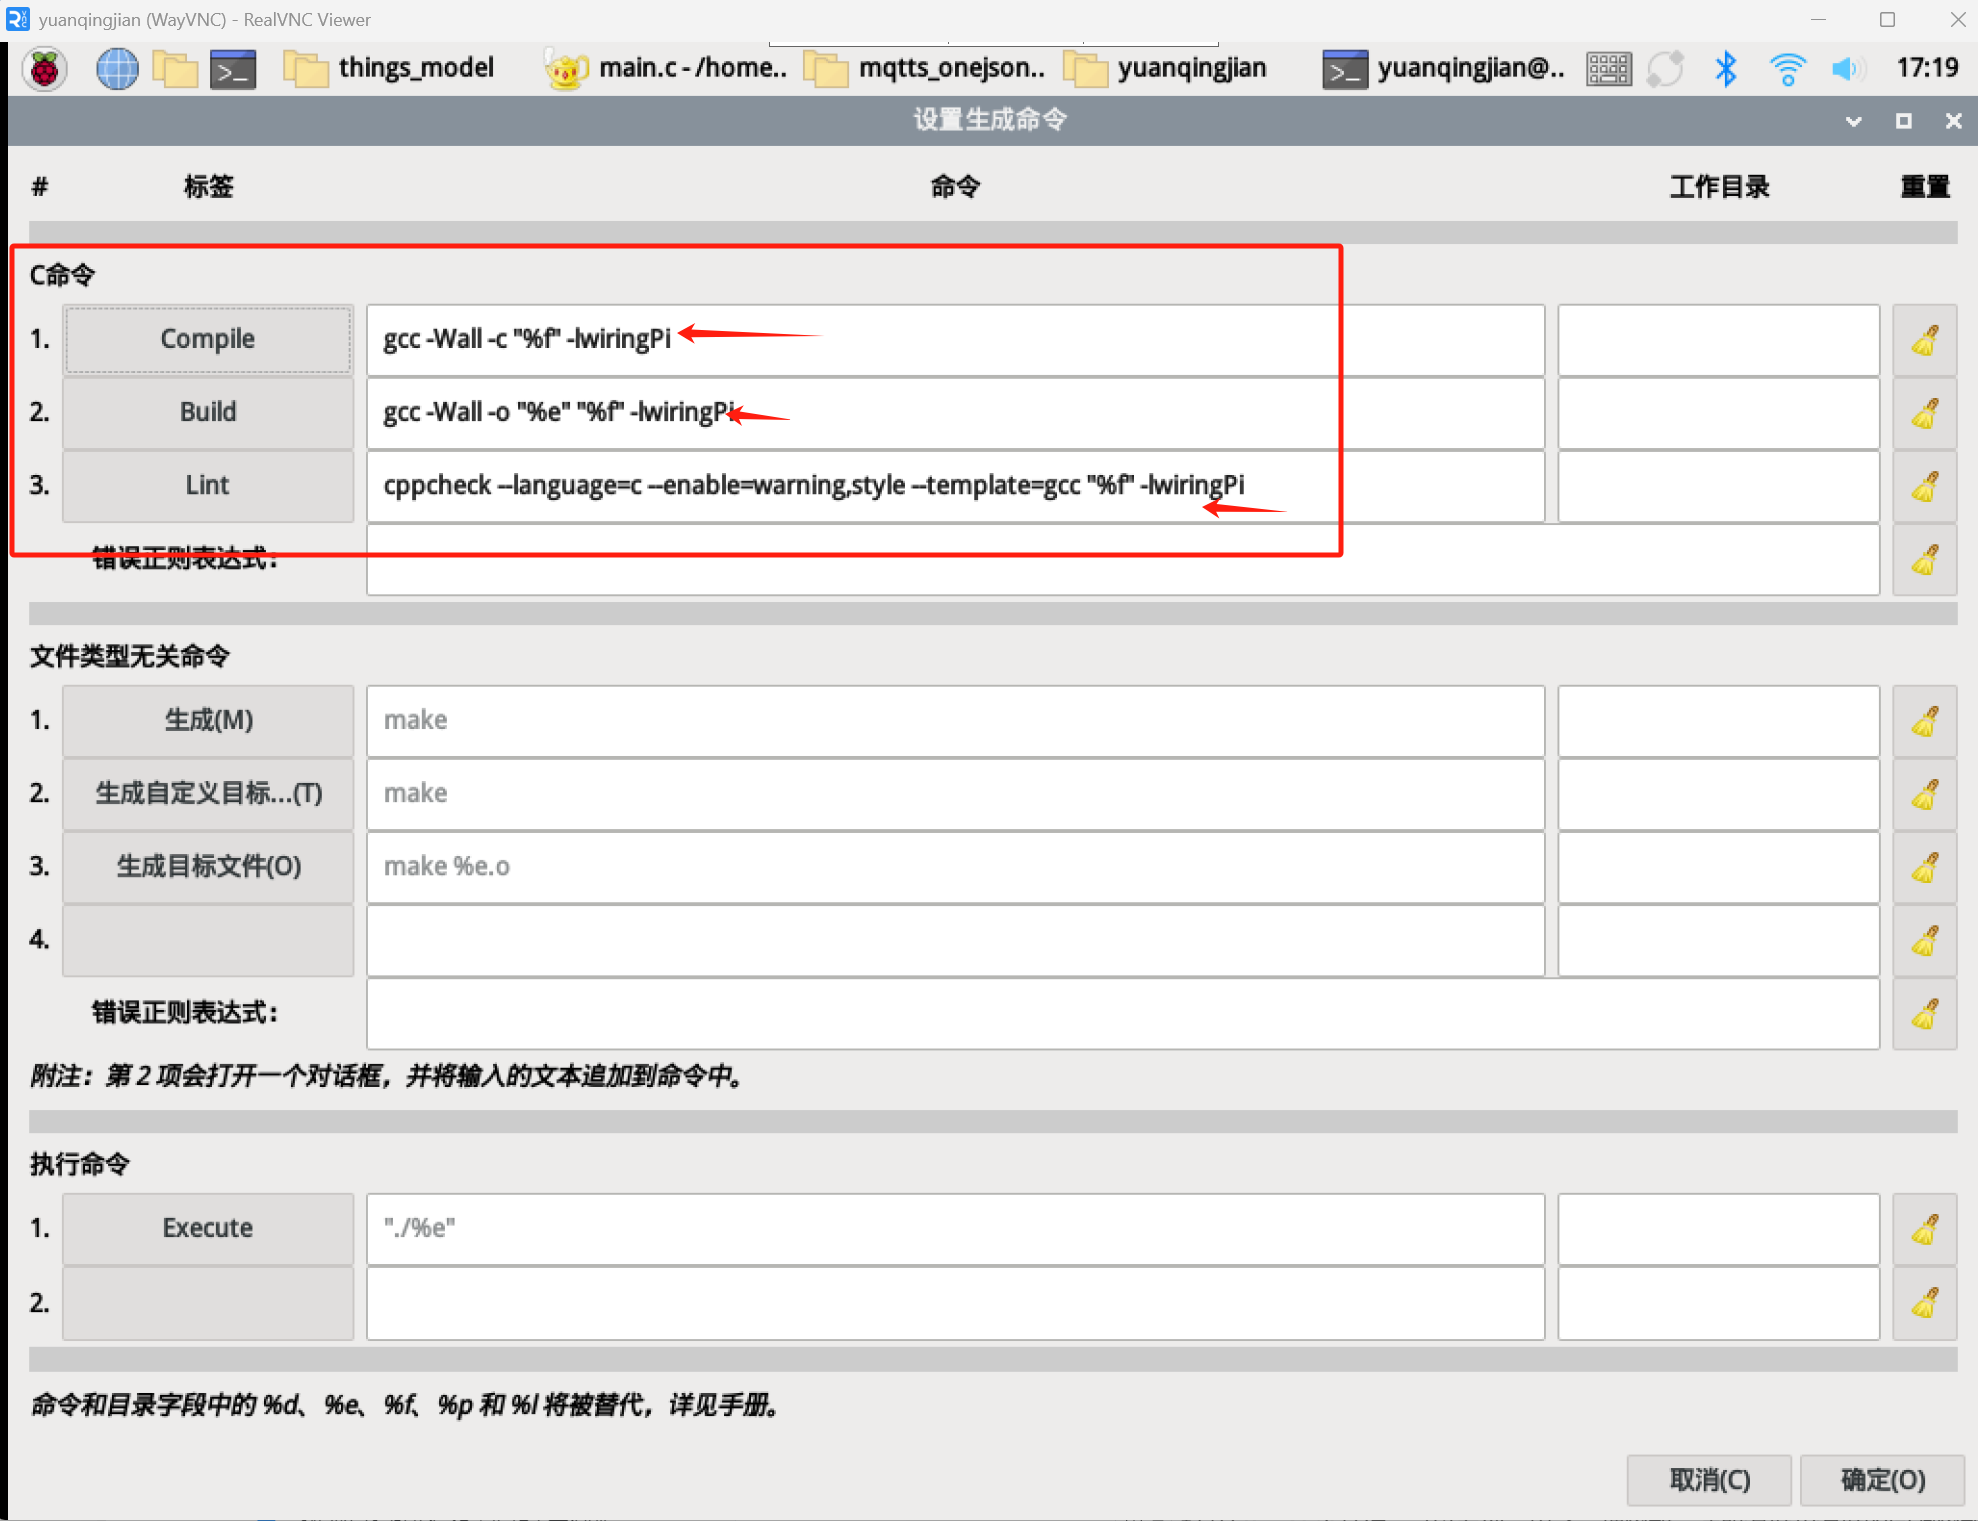Click the Build label button
The width and height of the screenshot is (1978, 1521).
[208, 412]
